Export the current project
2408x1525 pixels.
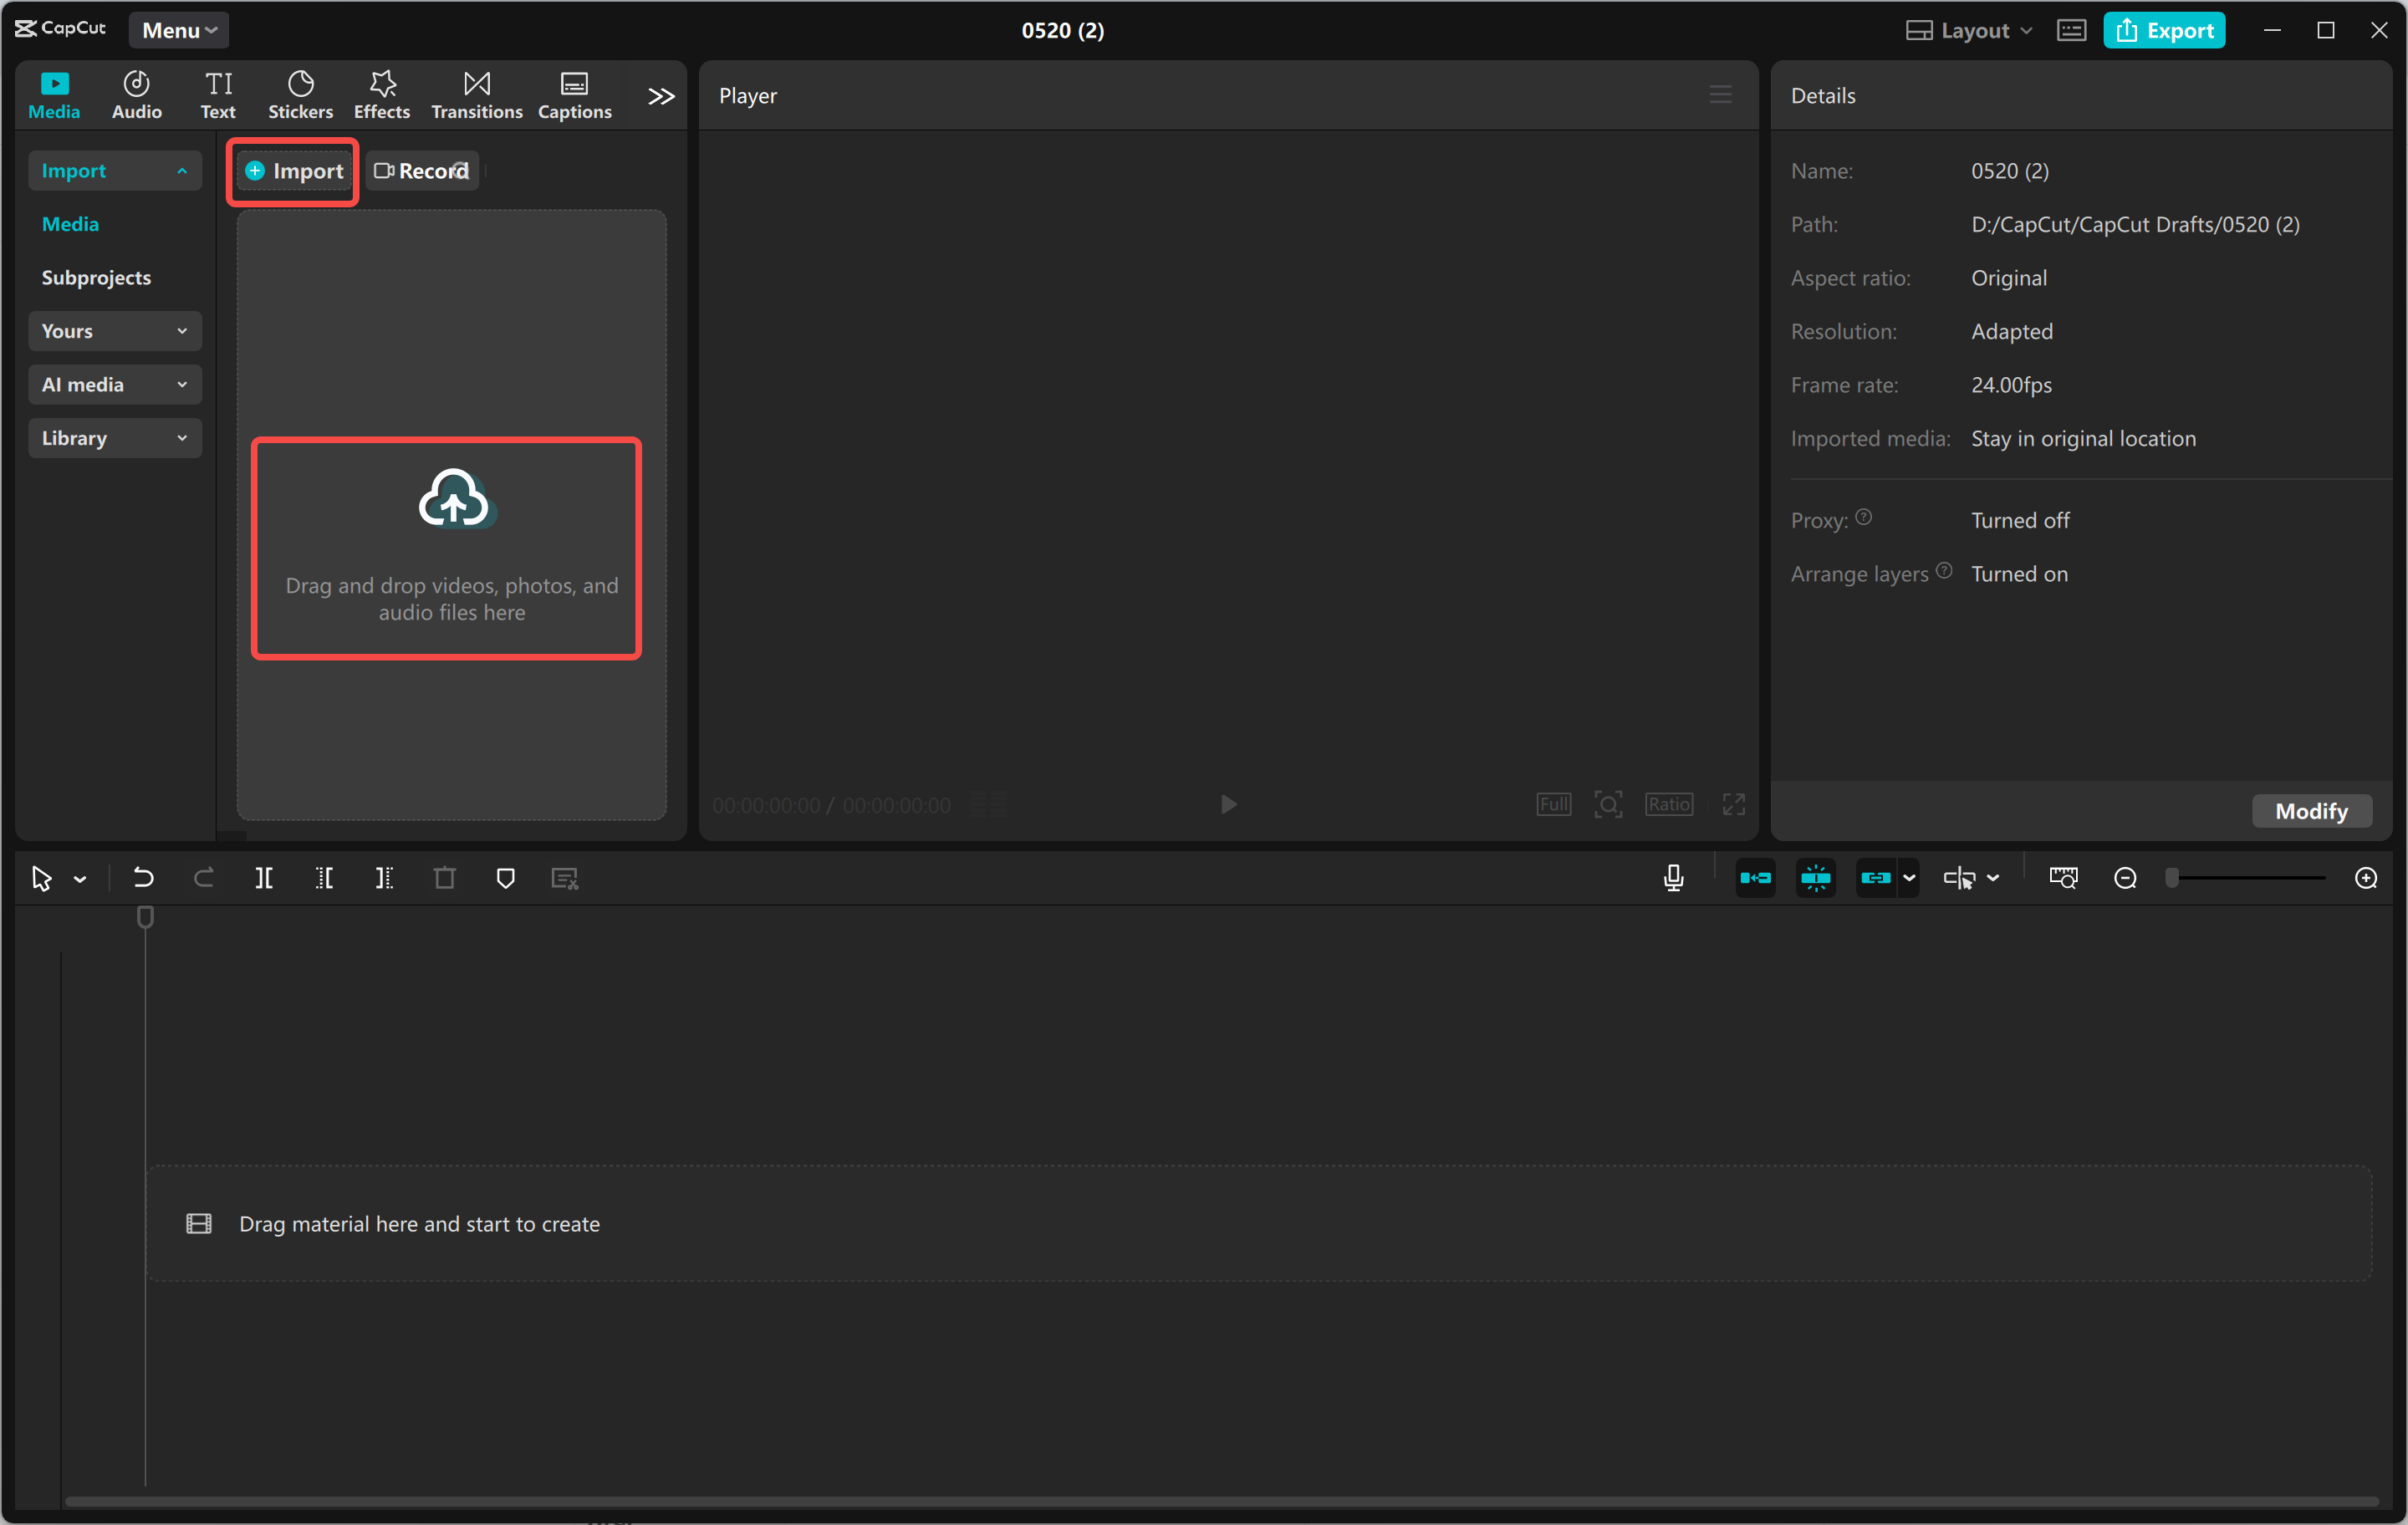[x=2164, y=30]
